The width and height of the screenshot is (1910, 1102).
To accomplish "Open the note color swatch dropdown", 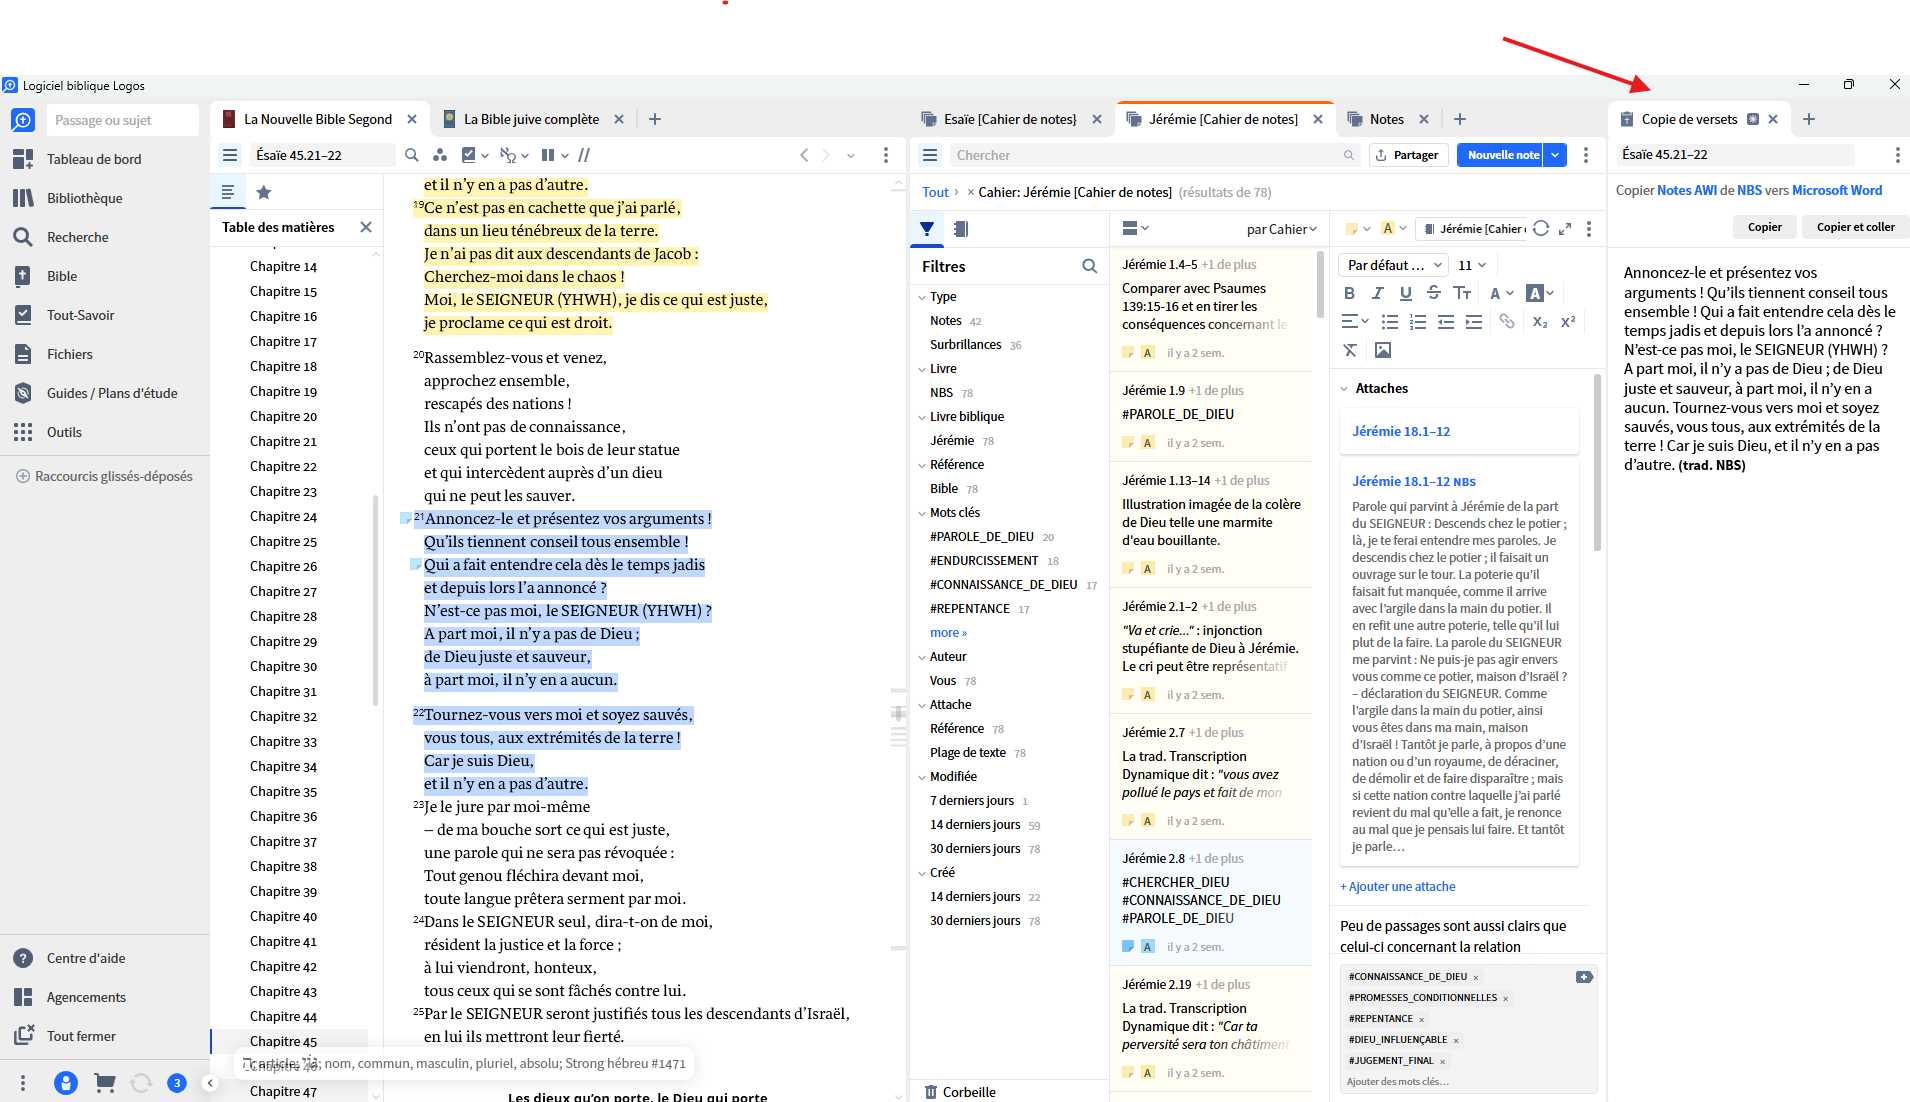I will tap(1357, 229).
